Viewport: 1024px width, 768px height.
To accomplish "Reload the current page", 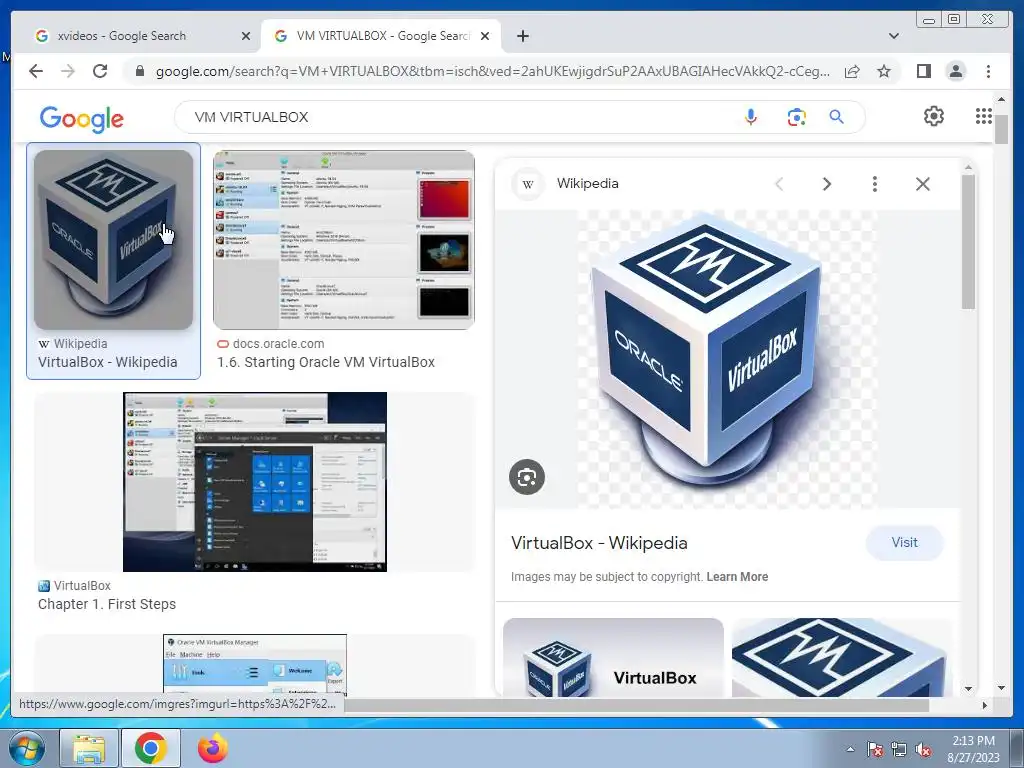I will 100,71.
